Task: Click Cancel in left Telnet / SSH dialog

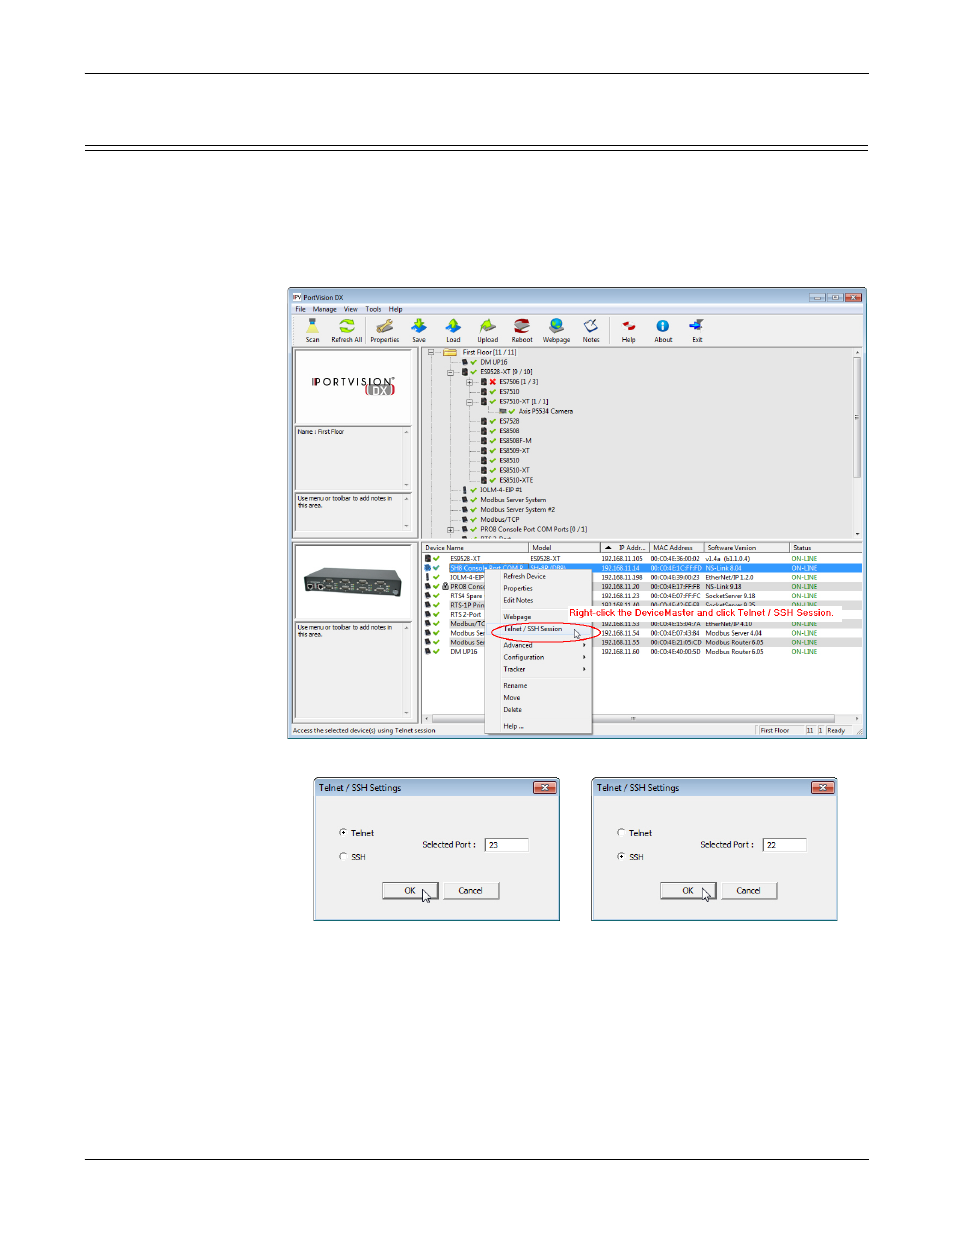Action: [470, 890]
